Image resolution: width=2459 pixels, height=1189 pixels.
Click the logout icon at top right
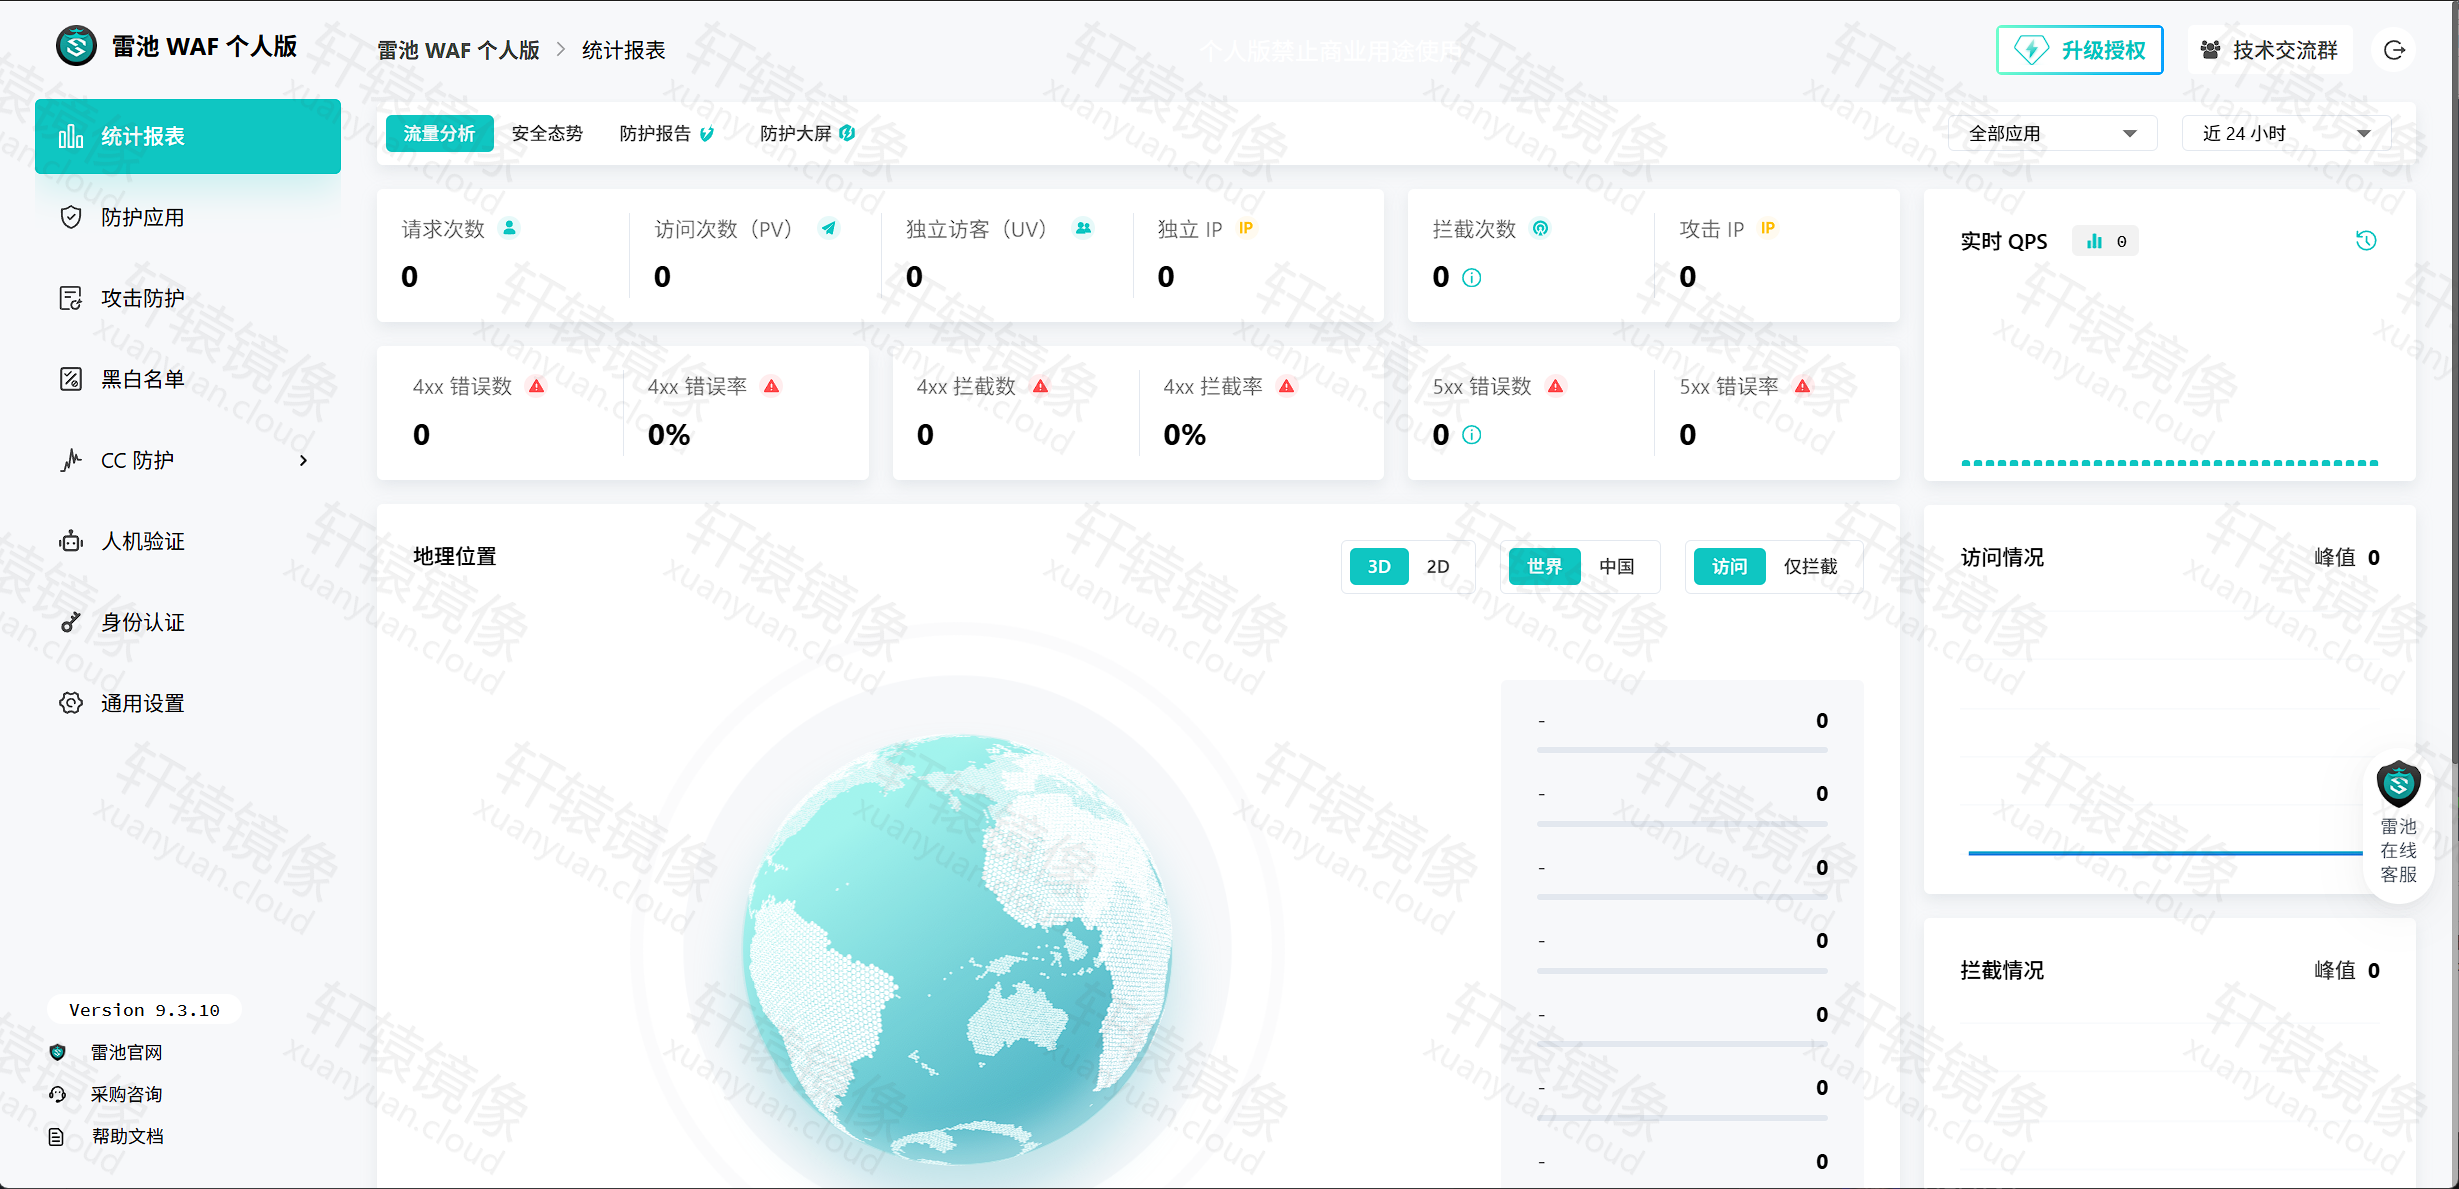pos(2394,50)
